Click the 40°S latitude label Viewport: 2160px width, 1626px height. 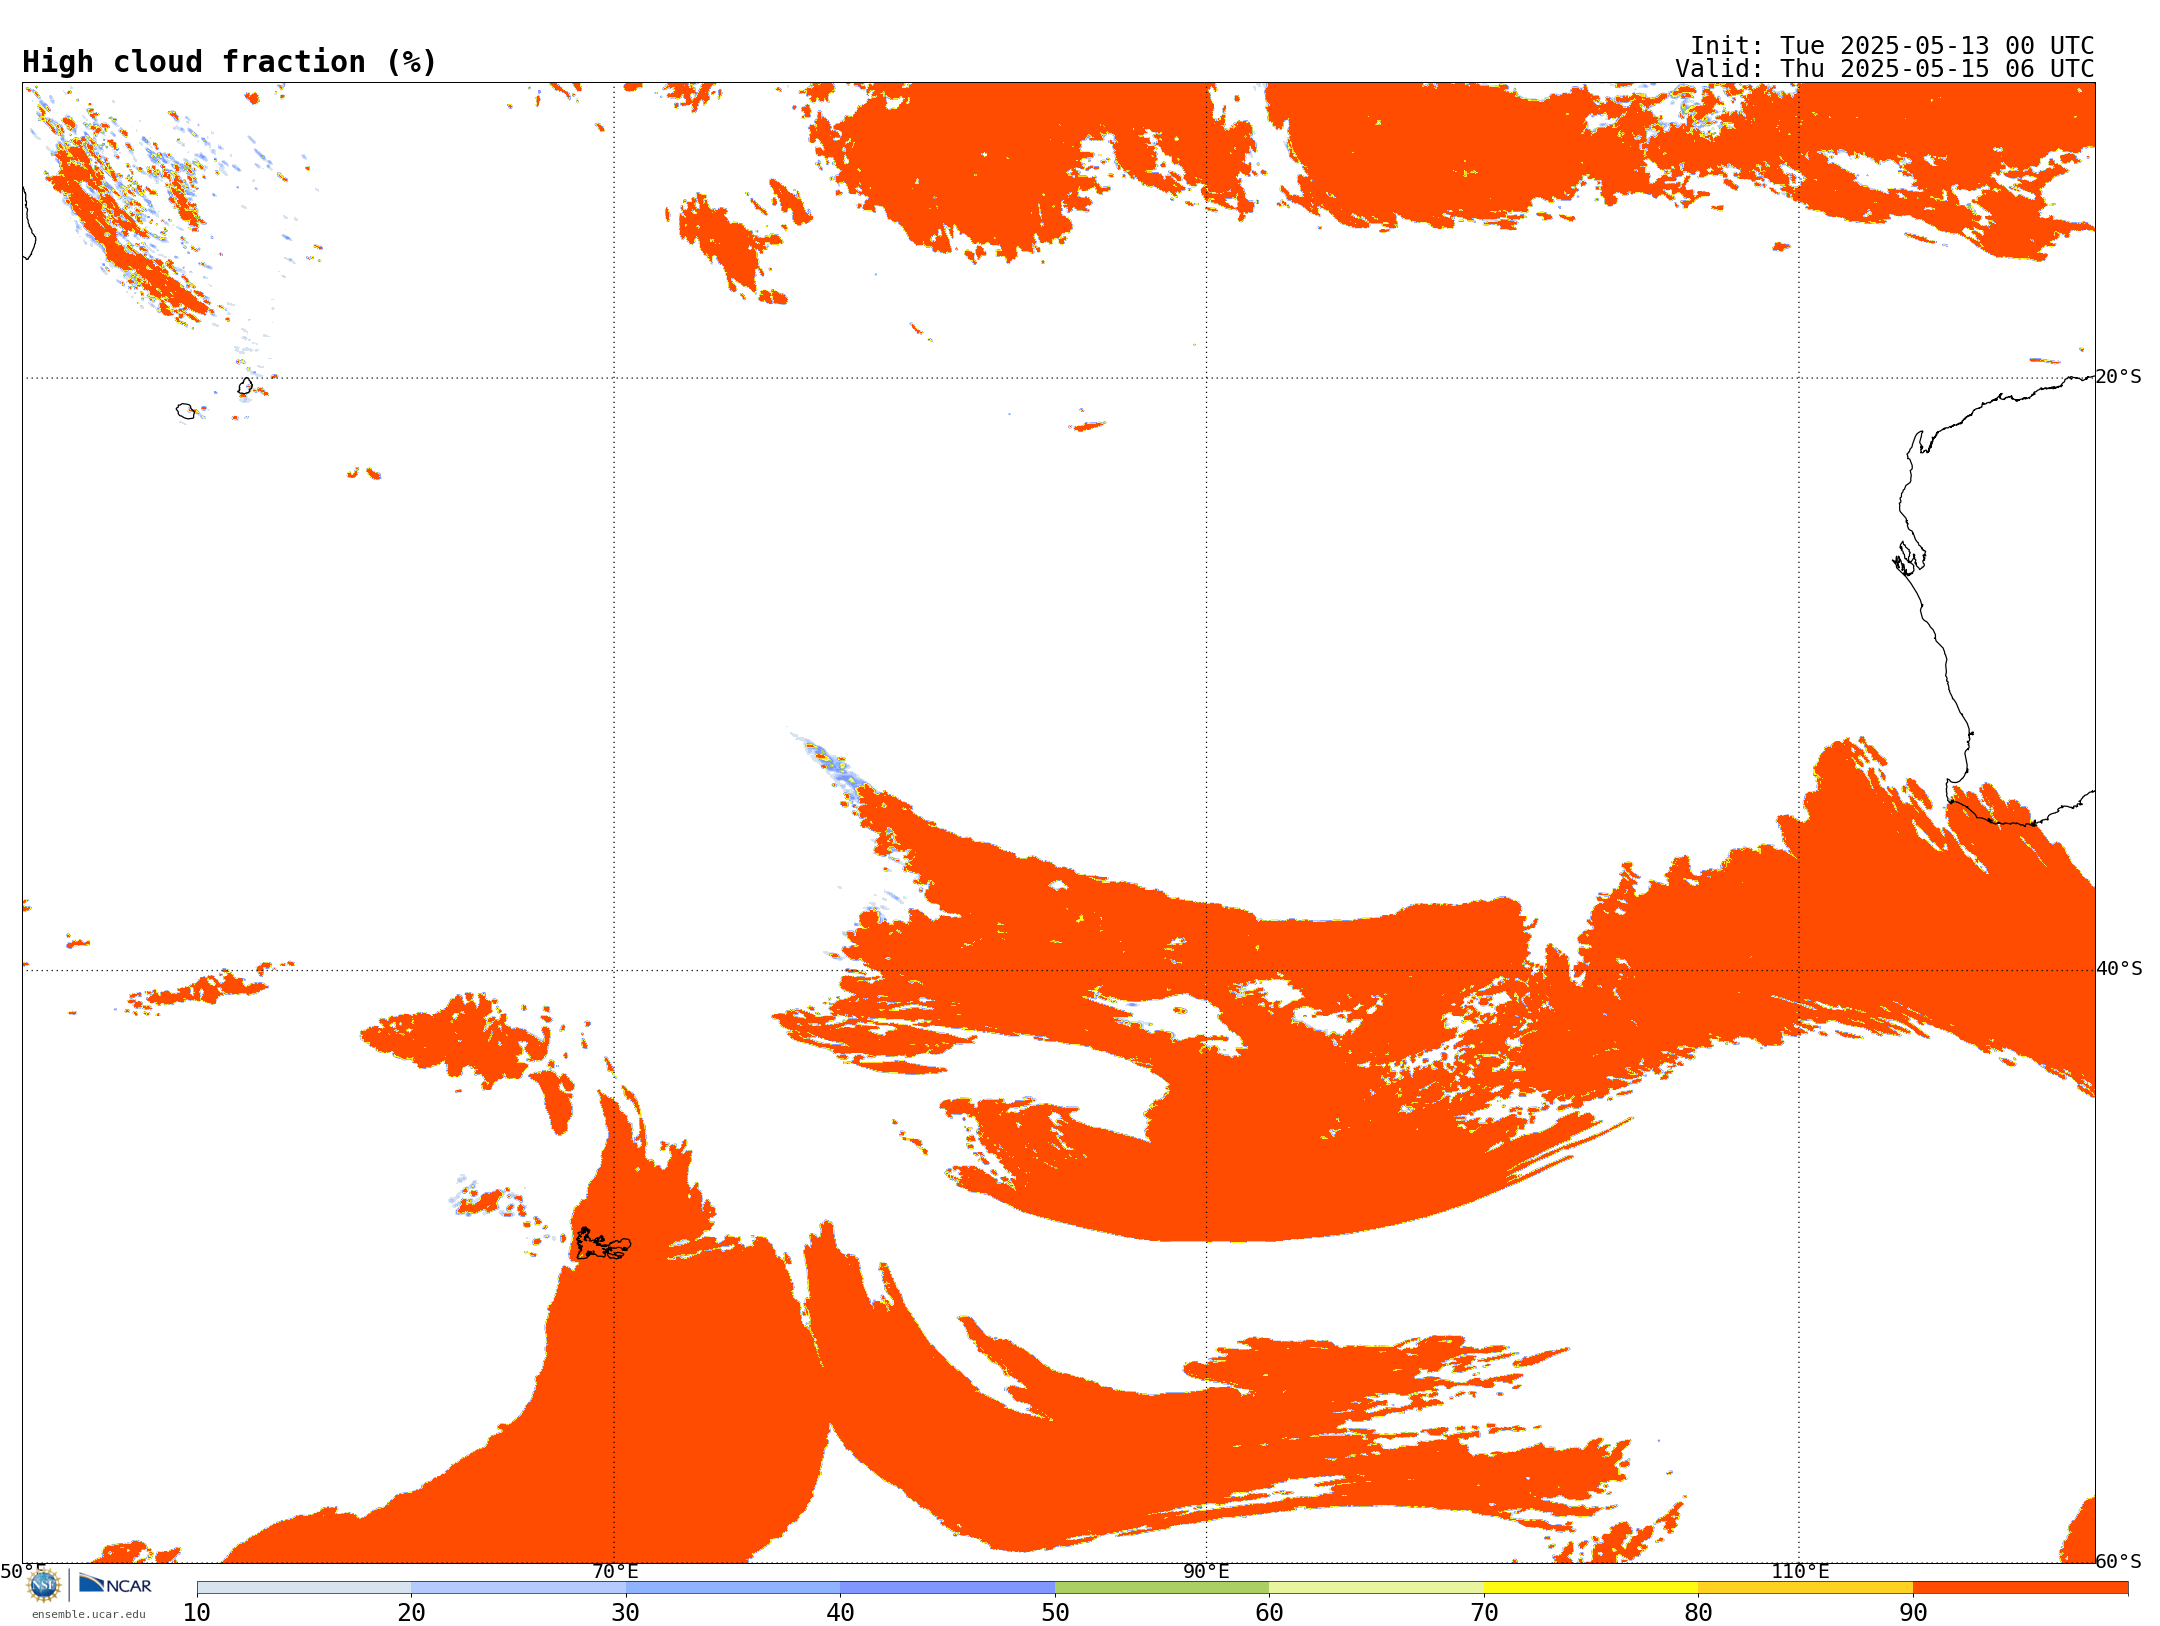coord(2118,969)
